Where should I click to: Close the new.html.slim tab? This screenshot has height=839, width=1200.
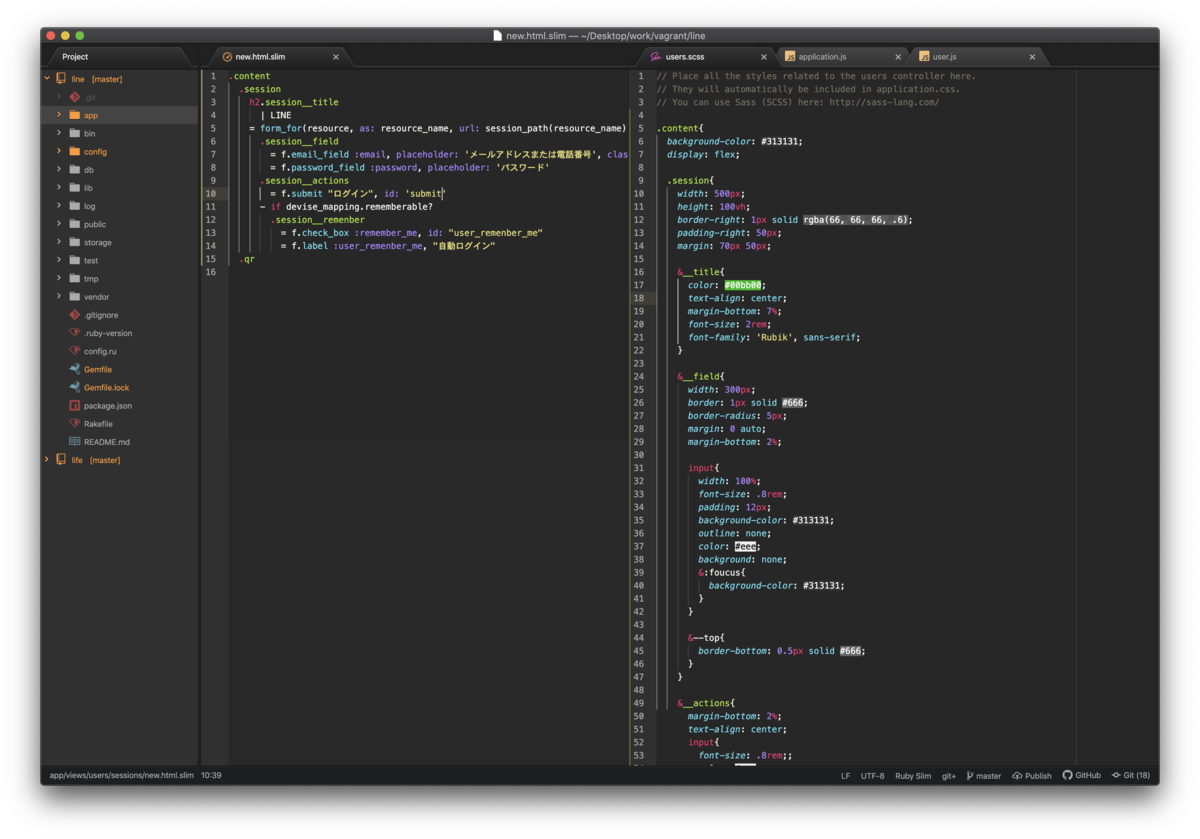tap(336, 57)
